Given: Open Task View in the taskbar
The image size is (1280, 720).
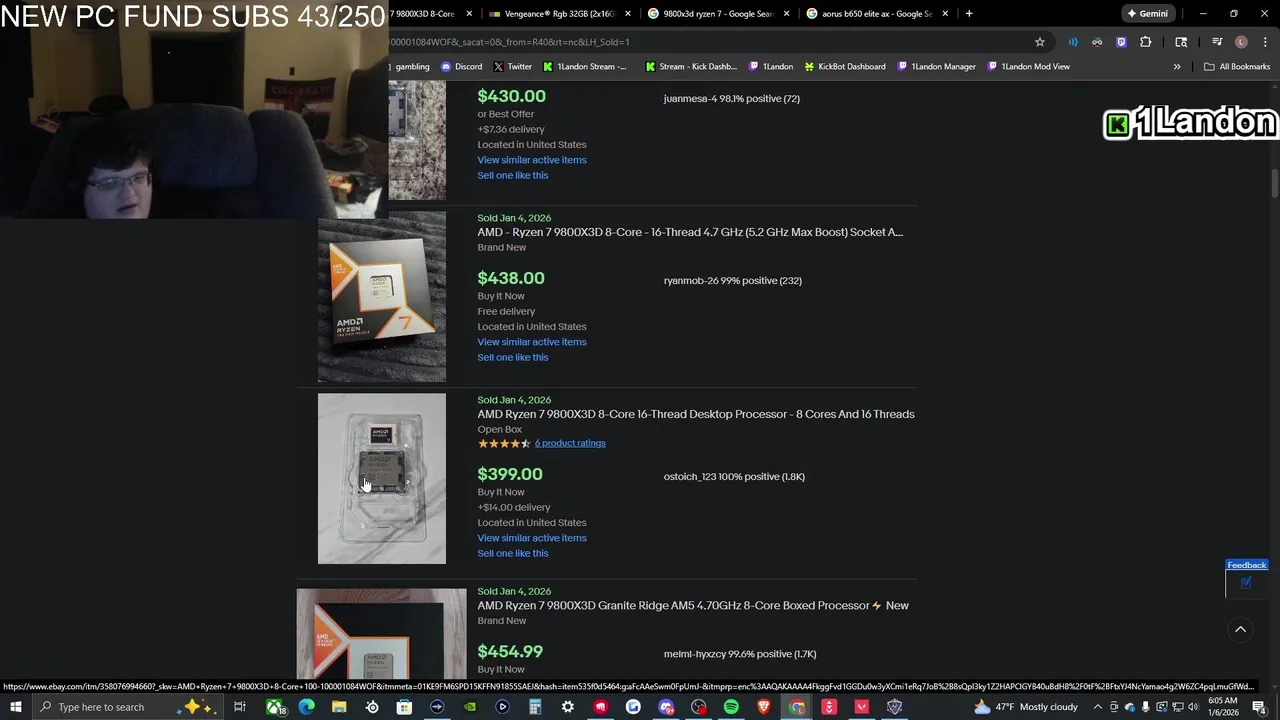Looking at the screenshot, I should click(x=240, y=707).
